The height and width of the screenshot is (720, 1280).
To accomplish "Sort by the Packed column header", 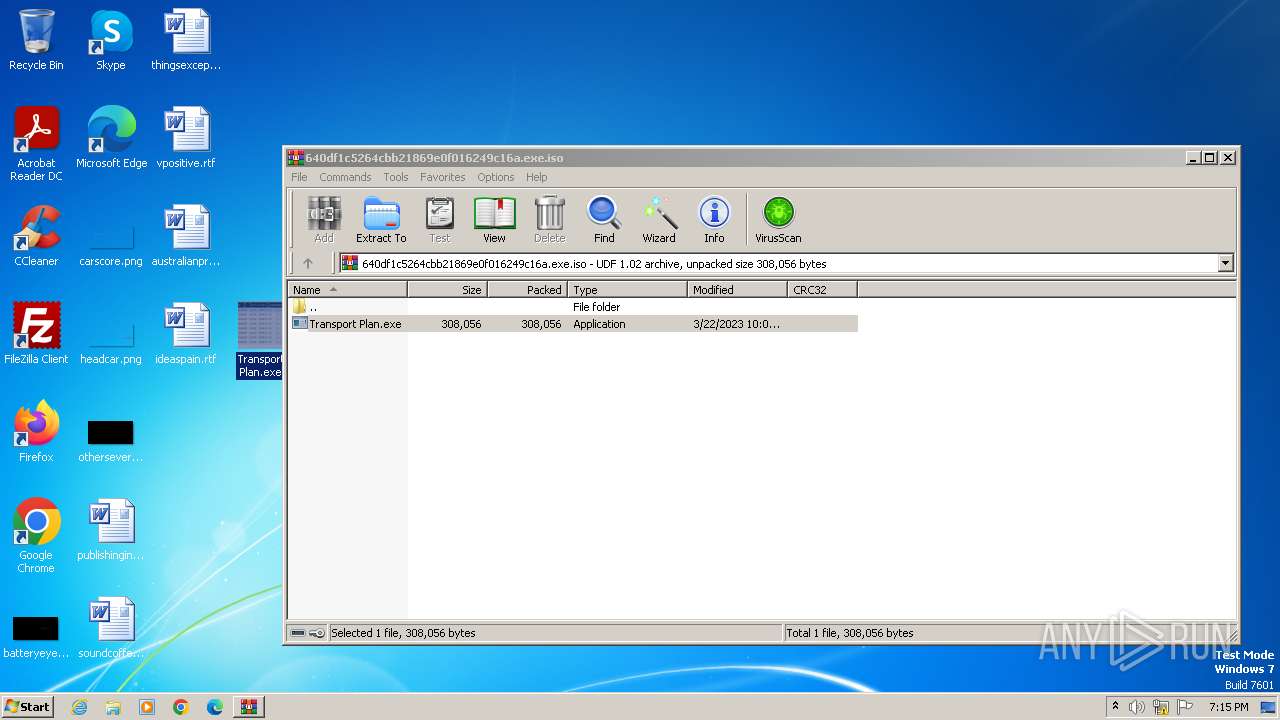I will pos(528,290).
